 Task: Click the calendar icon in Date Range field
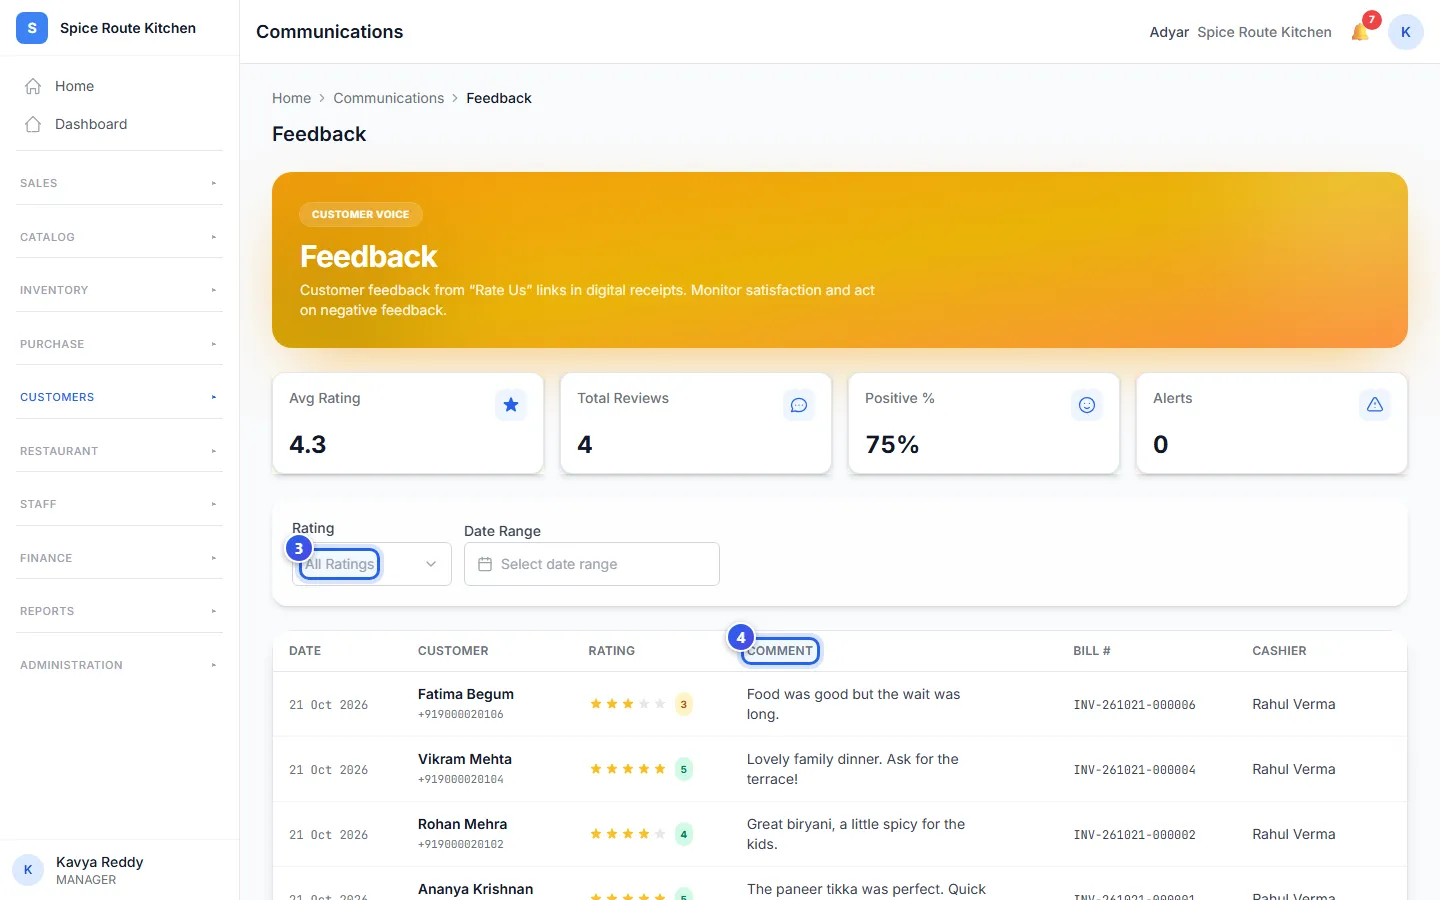[x=485, y=564]
